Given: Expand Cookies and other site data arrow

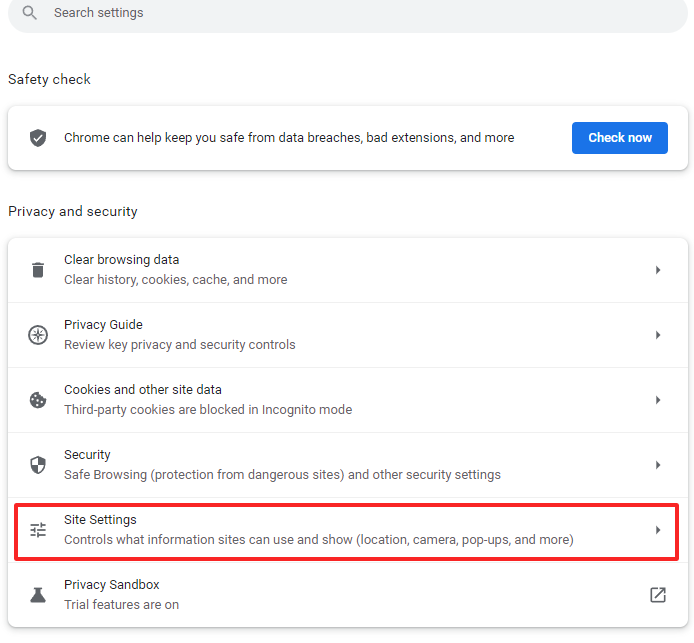Looking at the screenshot, I should (x=658, y=400).
